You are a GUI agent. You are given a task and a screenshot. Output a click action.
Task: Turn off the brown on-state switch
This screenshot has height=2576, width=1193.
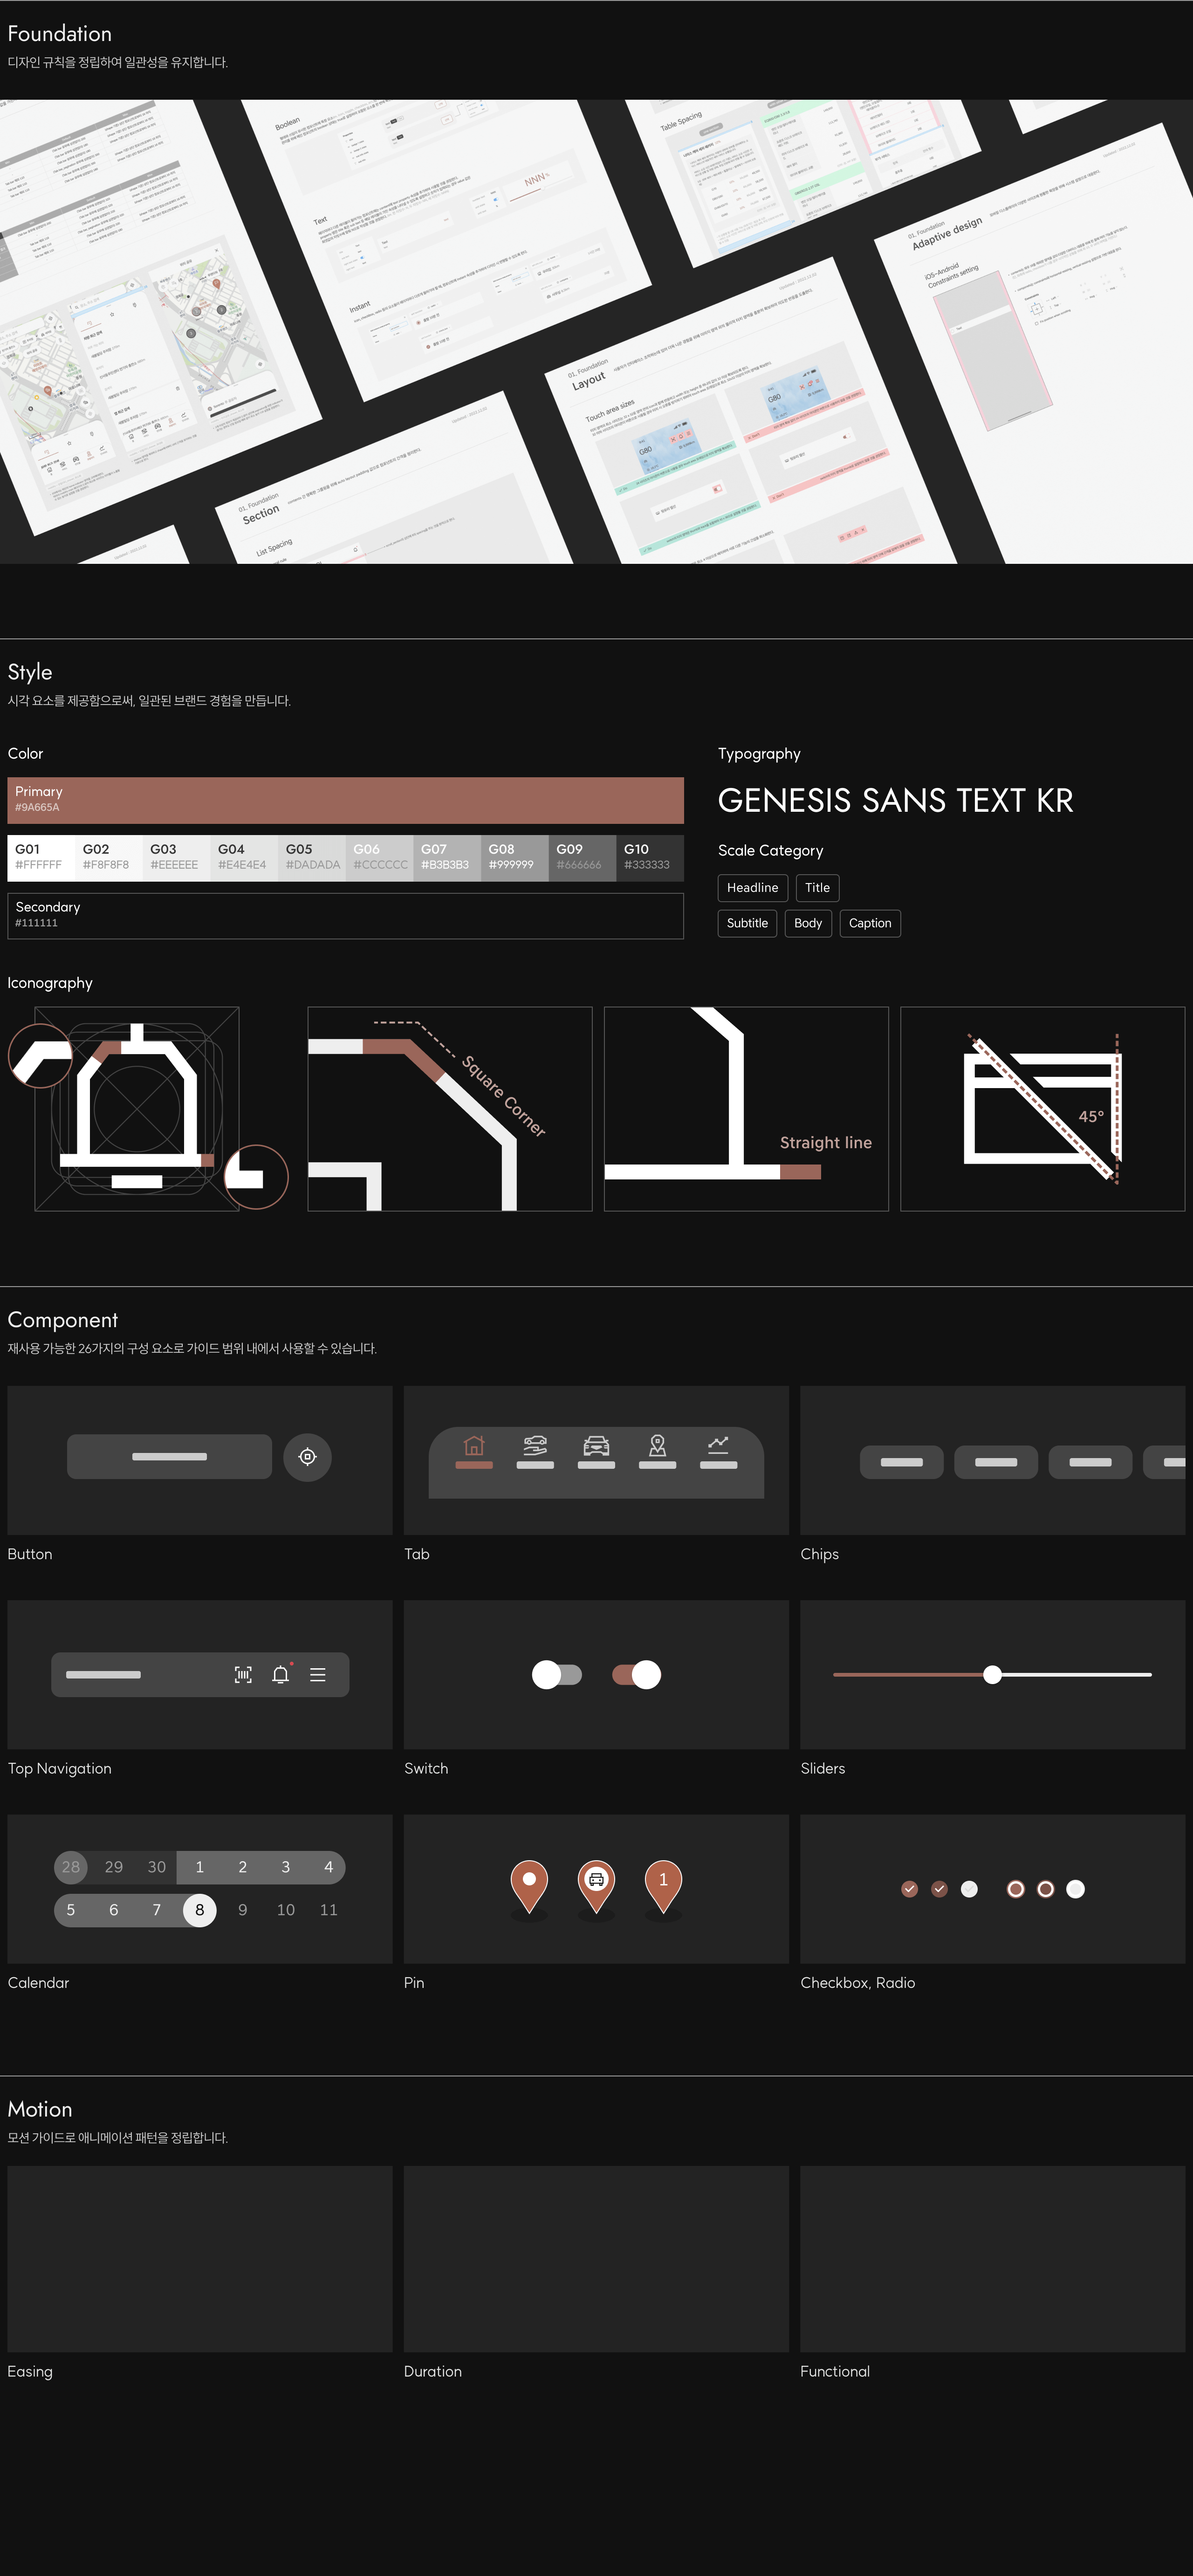pyautogui.click(x=636, y=1675)
